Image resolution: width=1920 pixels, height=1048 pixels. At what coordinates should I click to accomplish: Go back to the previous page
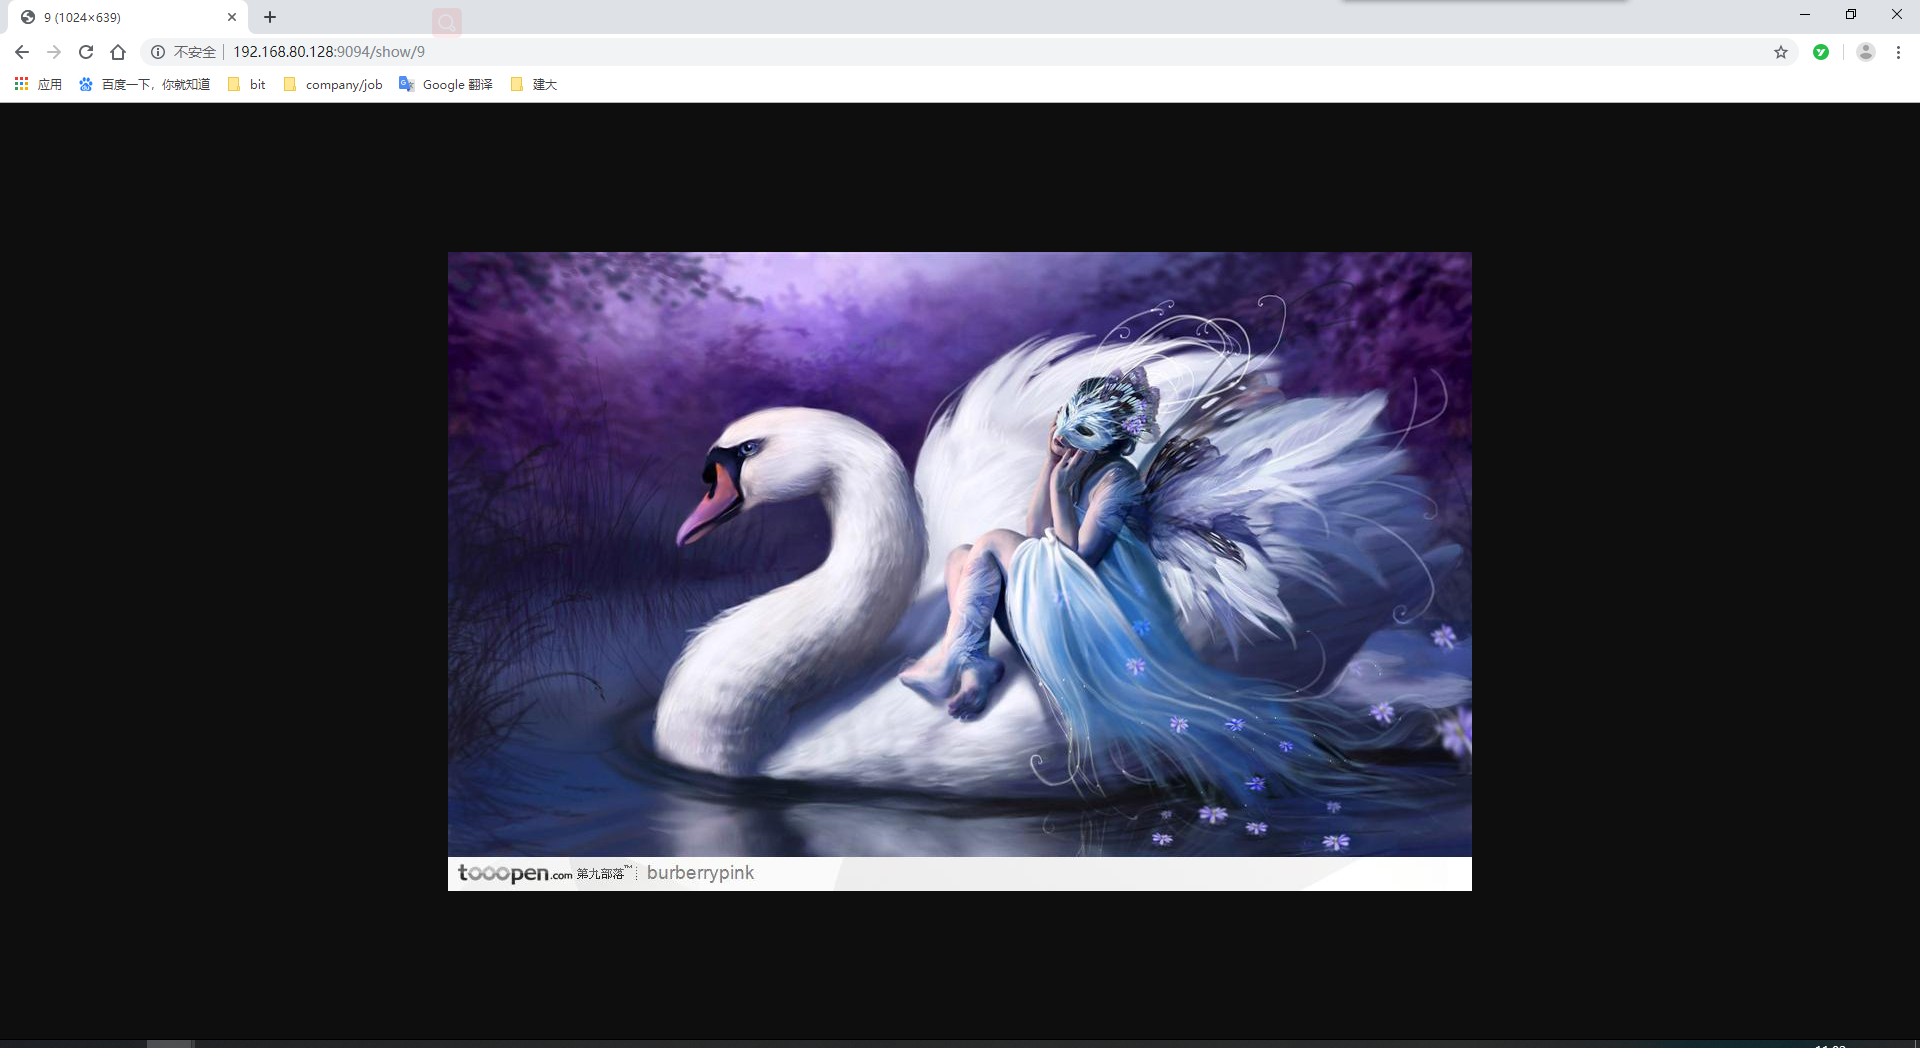click(22, 52)
